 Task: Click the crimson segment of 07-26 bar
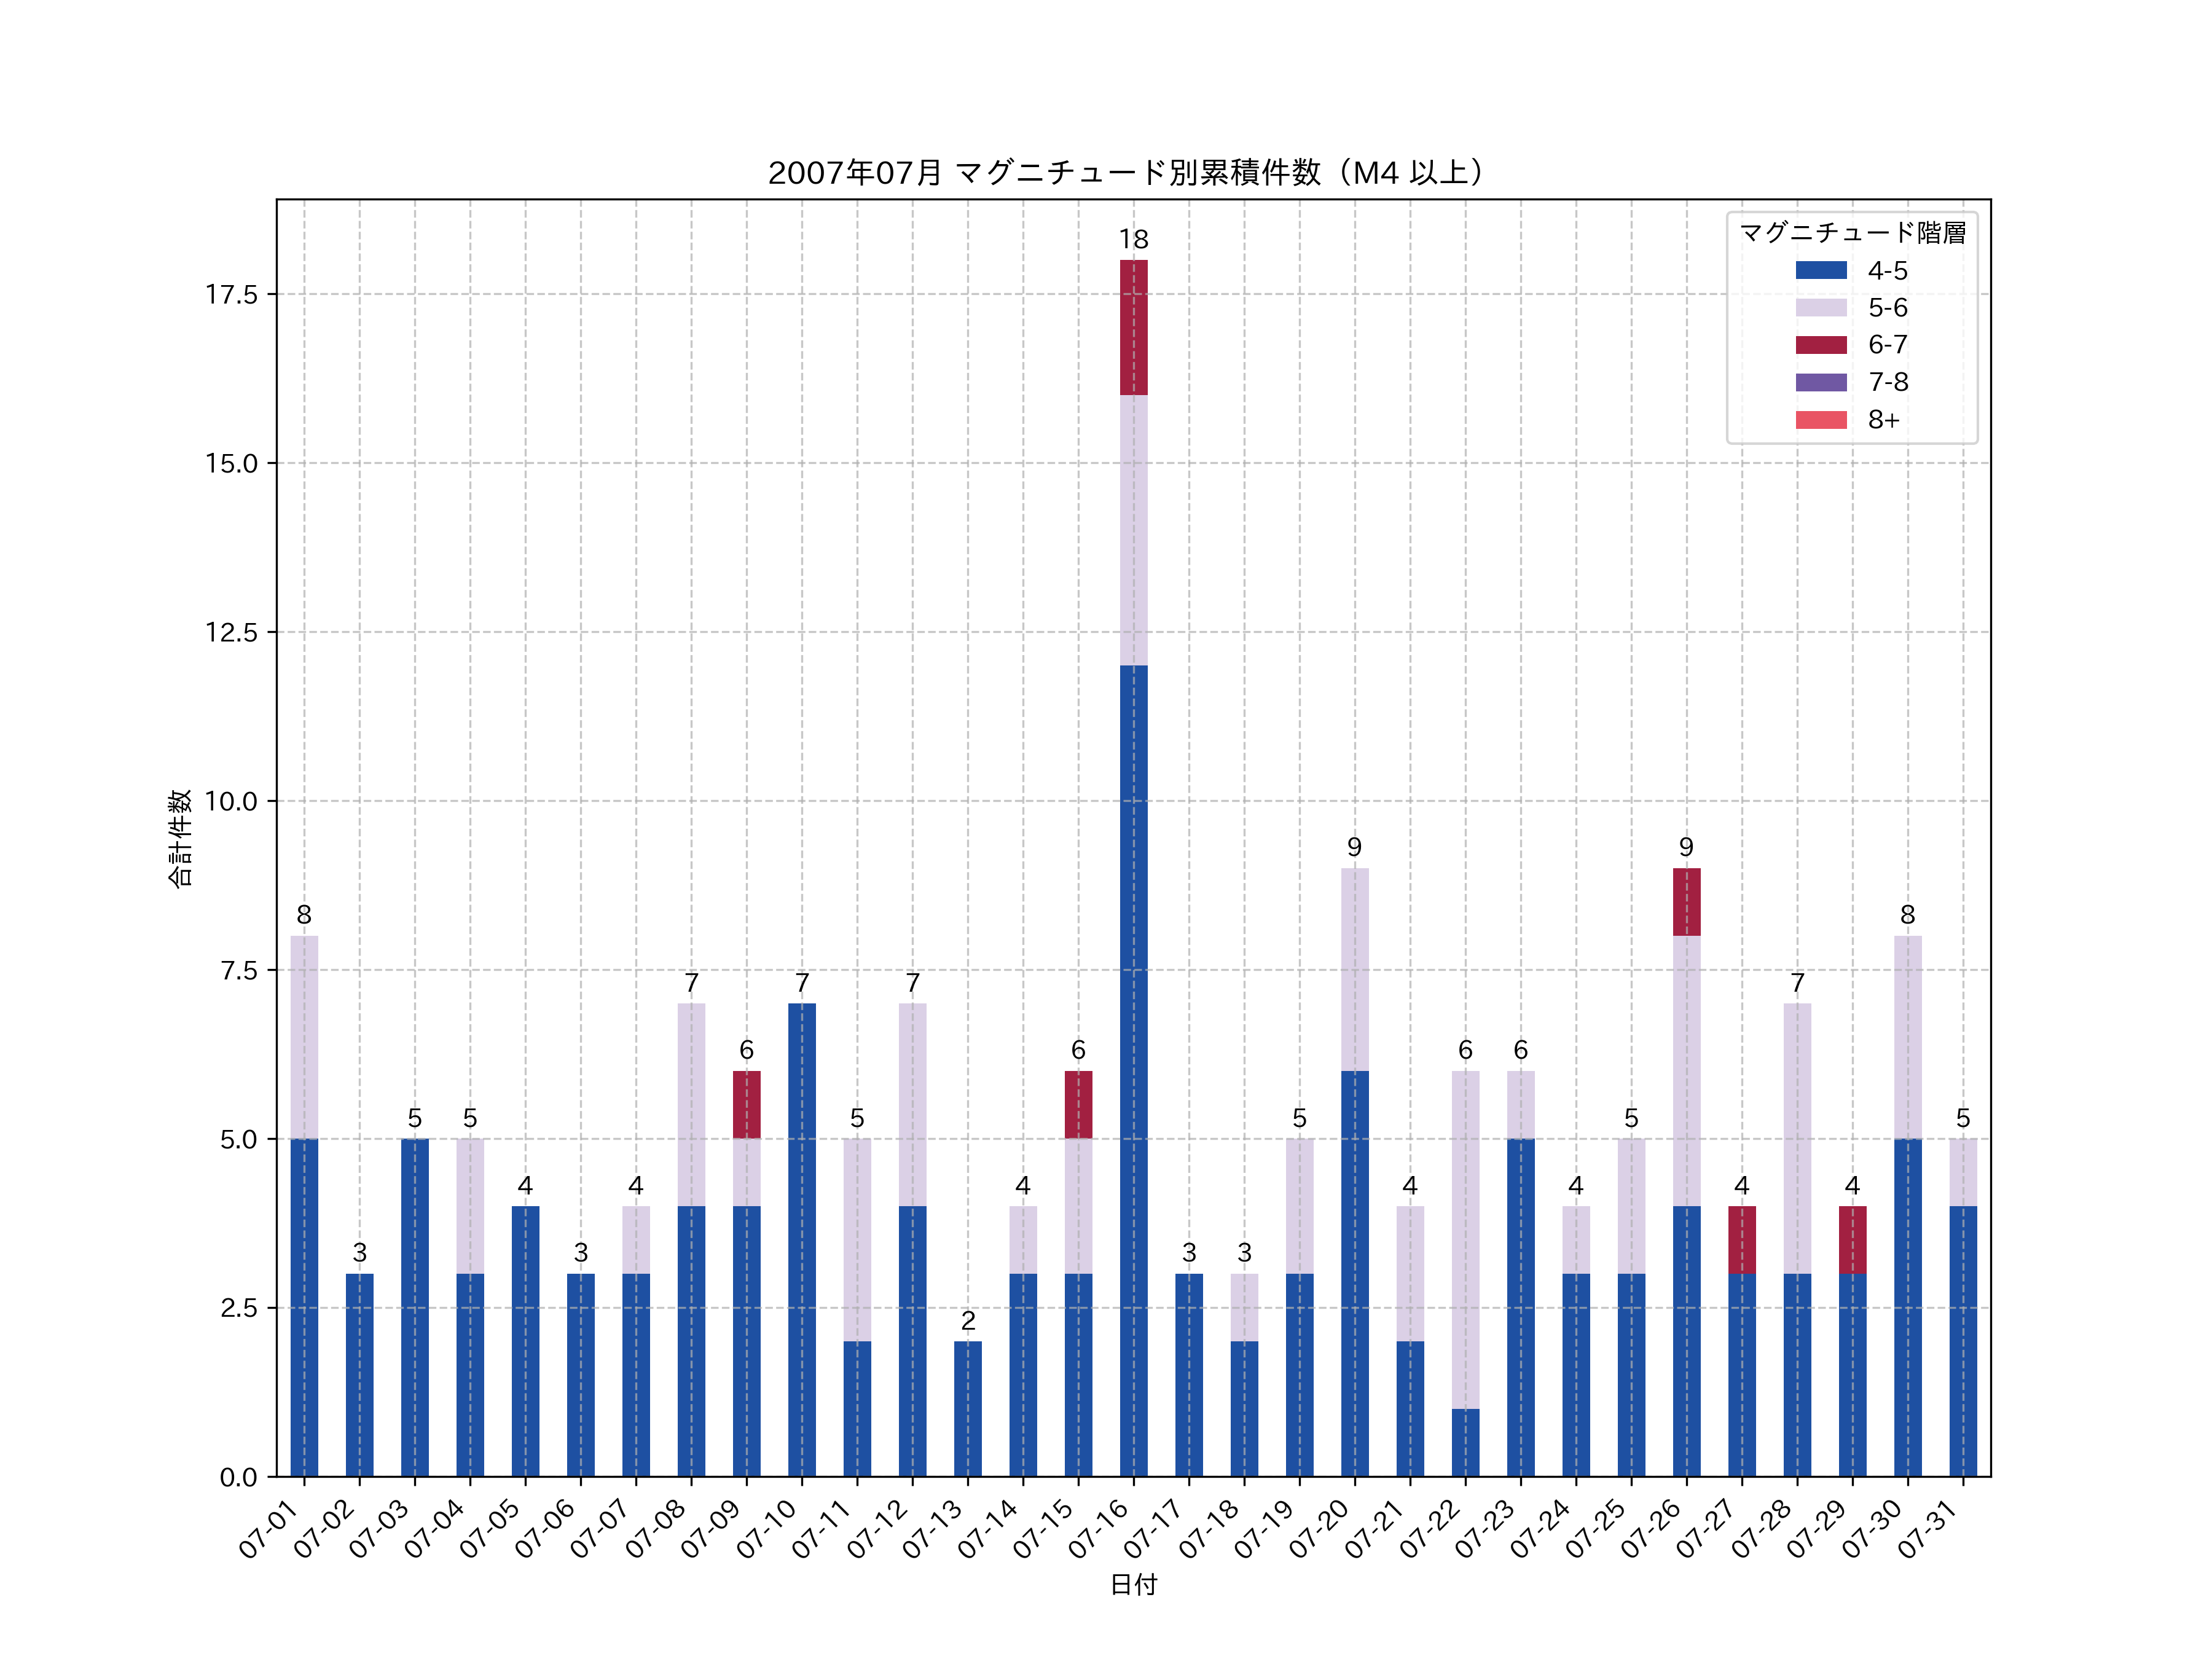click(x=1686, y=902)
